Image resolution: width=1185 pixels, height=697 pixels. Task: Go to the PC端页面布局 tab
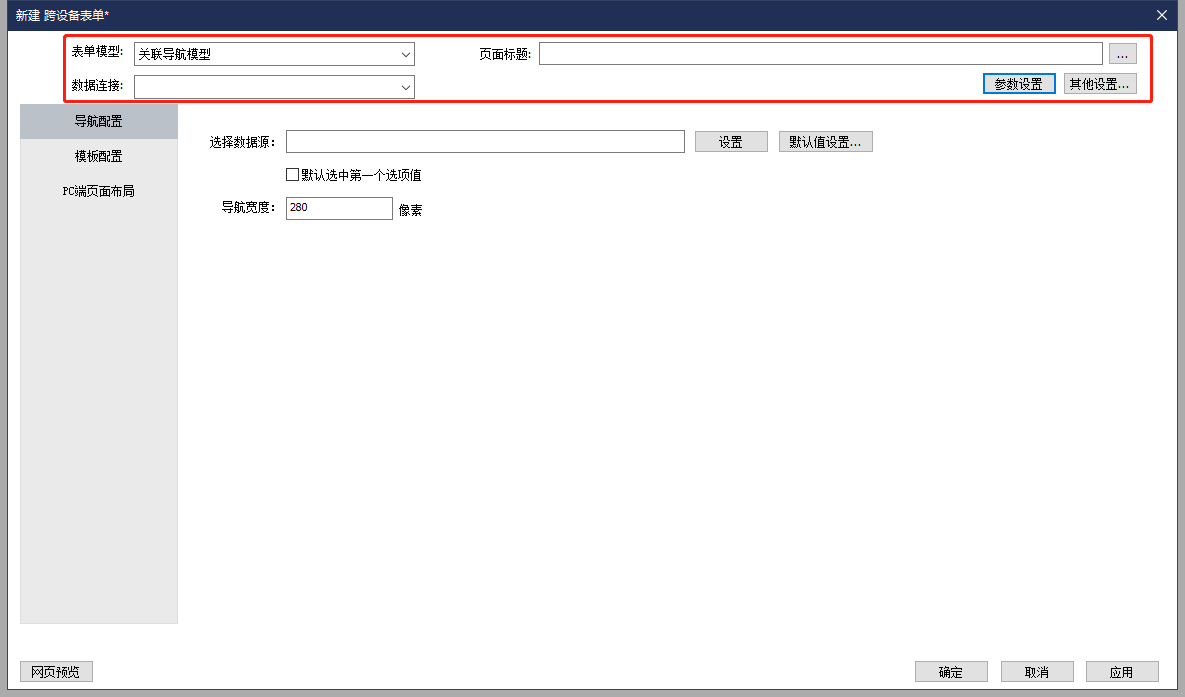click(98, 191)
